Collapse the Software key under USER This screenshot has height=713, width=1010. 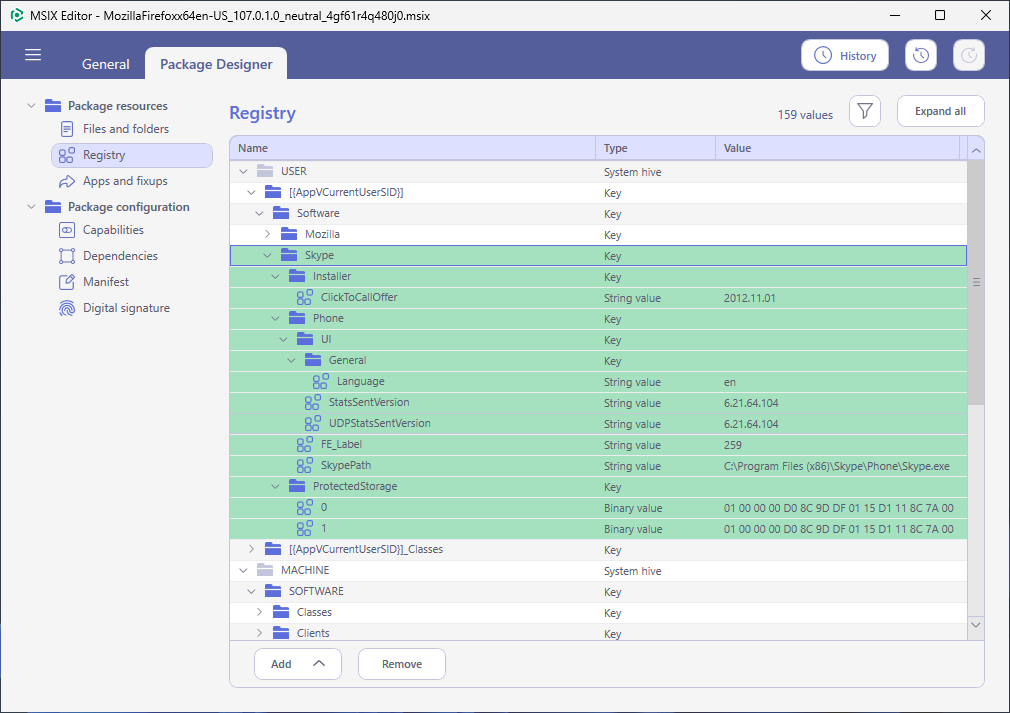pos(260,213)
